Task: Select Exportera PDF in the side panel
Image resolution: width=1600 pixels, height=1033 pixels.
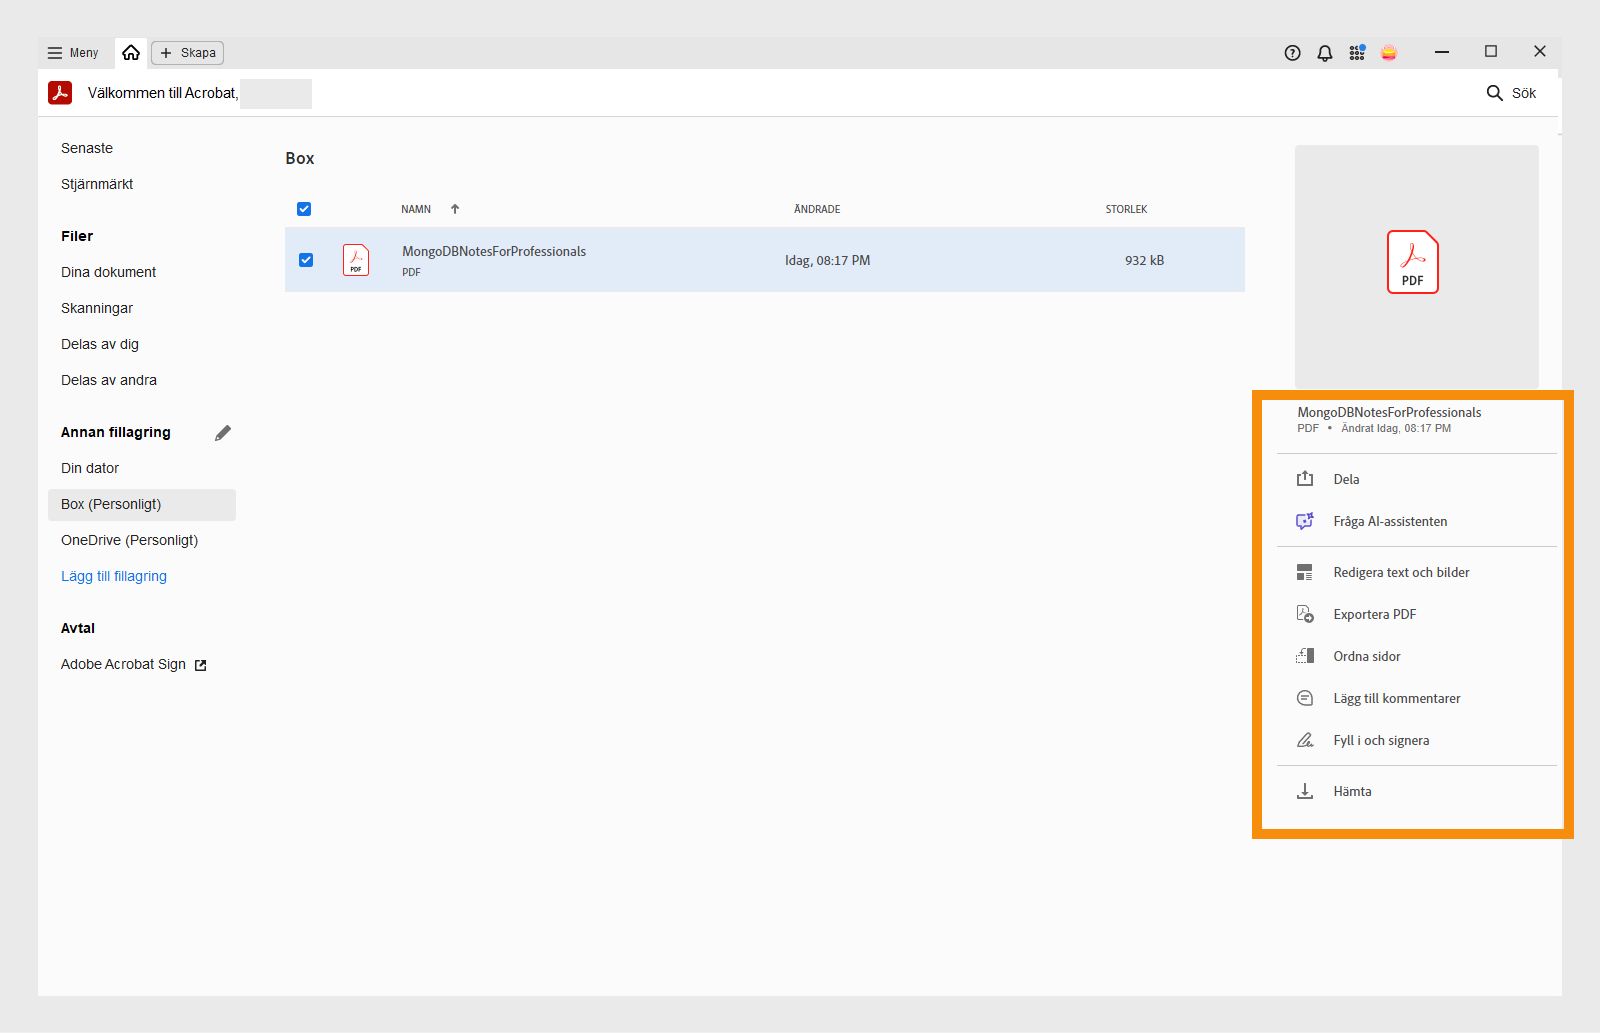Action: tap(1374, 614)
